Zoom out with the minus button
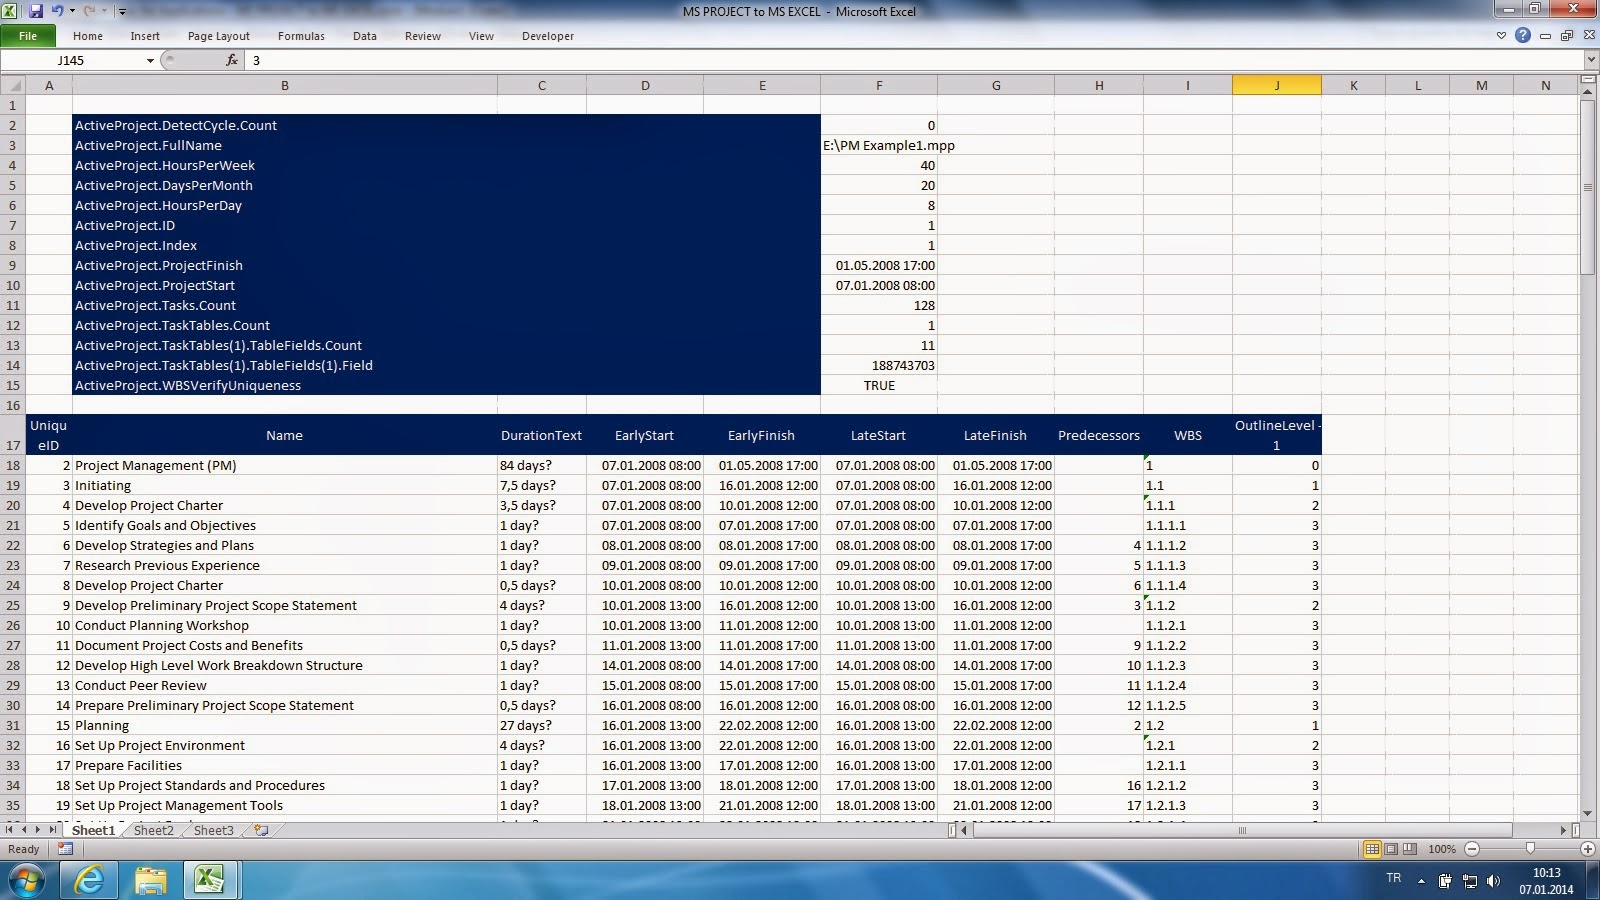The image size is (1600, 900). (x=1472, y=849)
